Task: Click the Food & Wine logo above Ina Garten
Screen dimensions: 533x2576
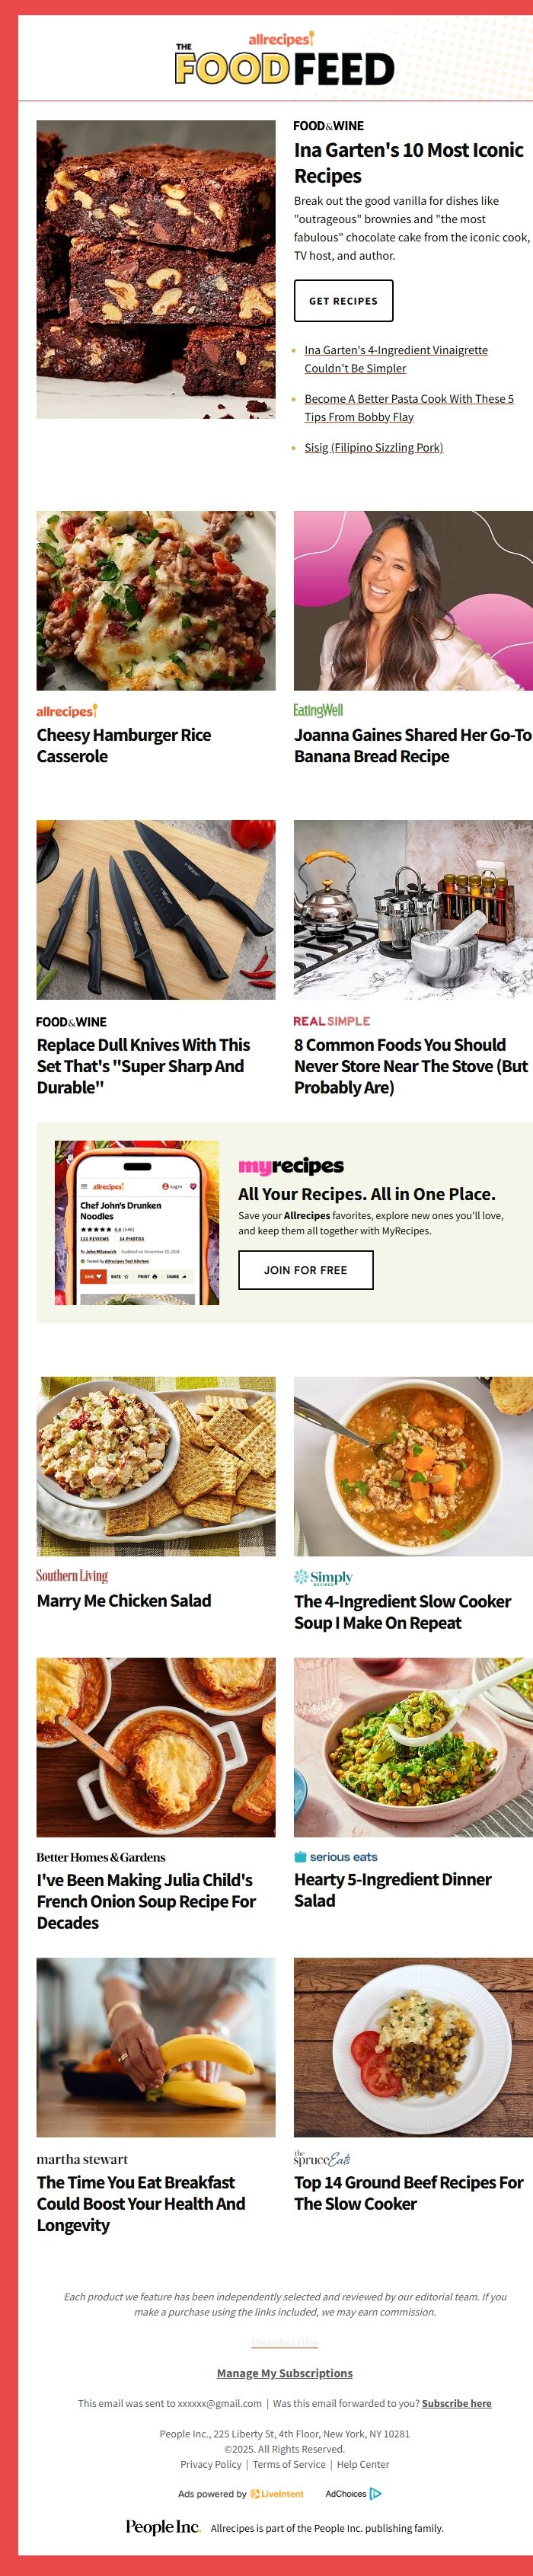Action: [x=328, y=126]
